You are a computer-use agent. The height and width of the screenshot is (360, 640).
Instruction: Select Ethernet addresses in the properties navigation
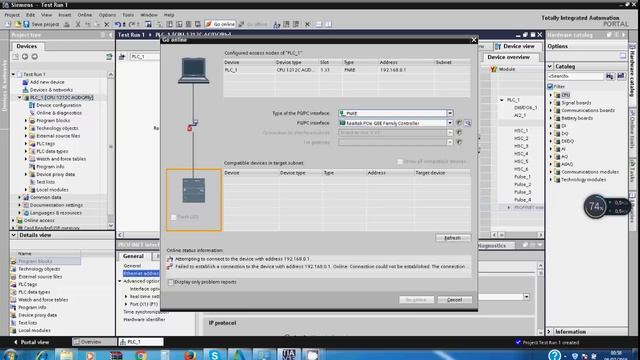pos(141,273)
